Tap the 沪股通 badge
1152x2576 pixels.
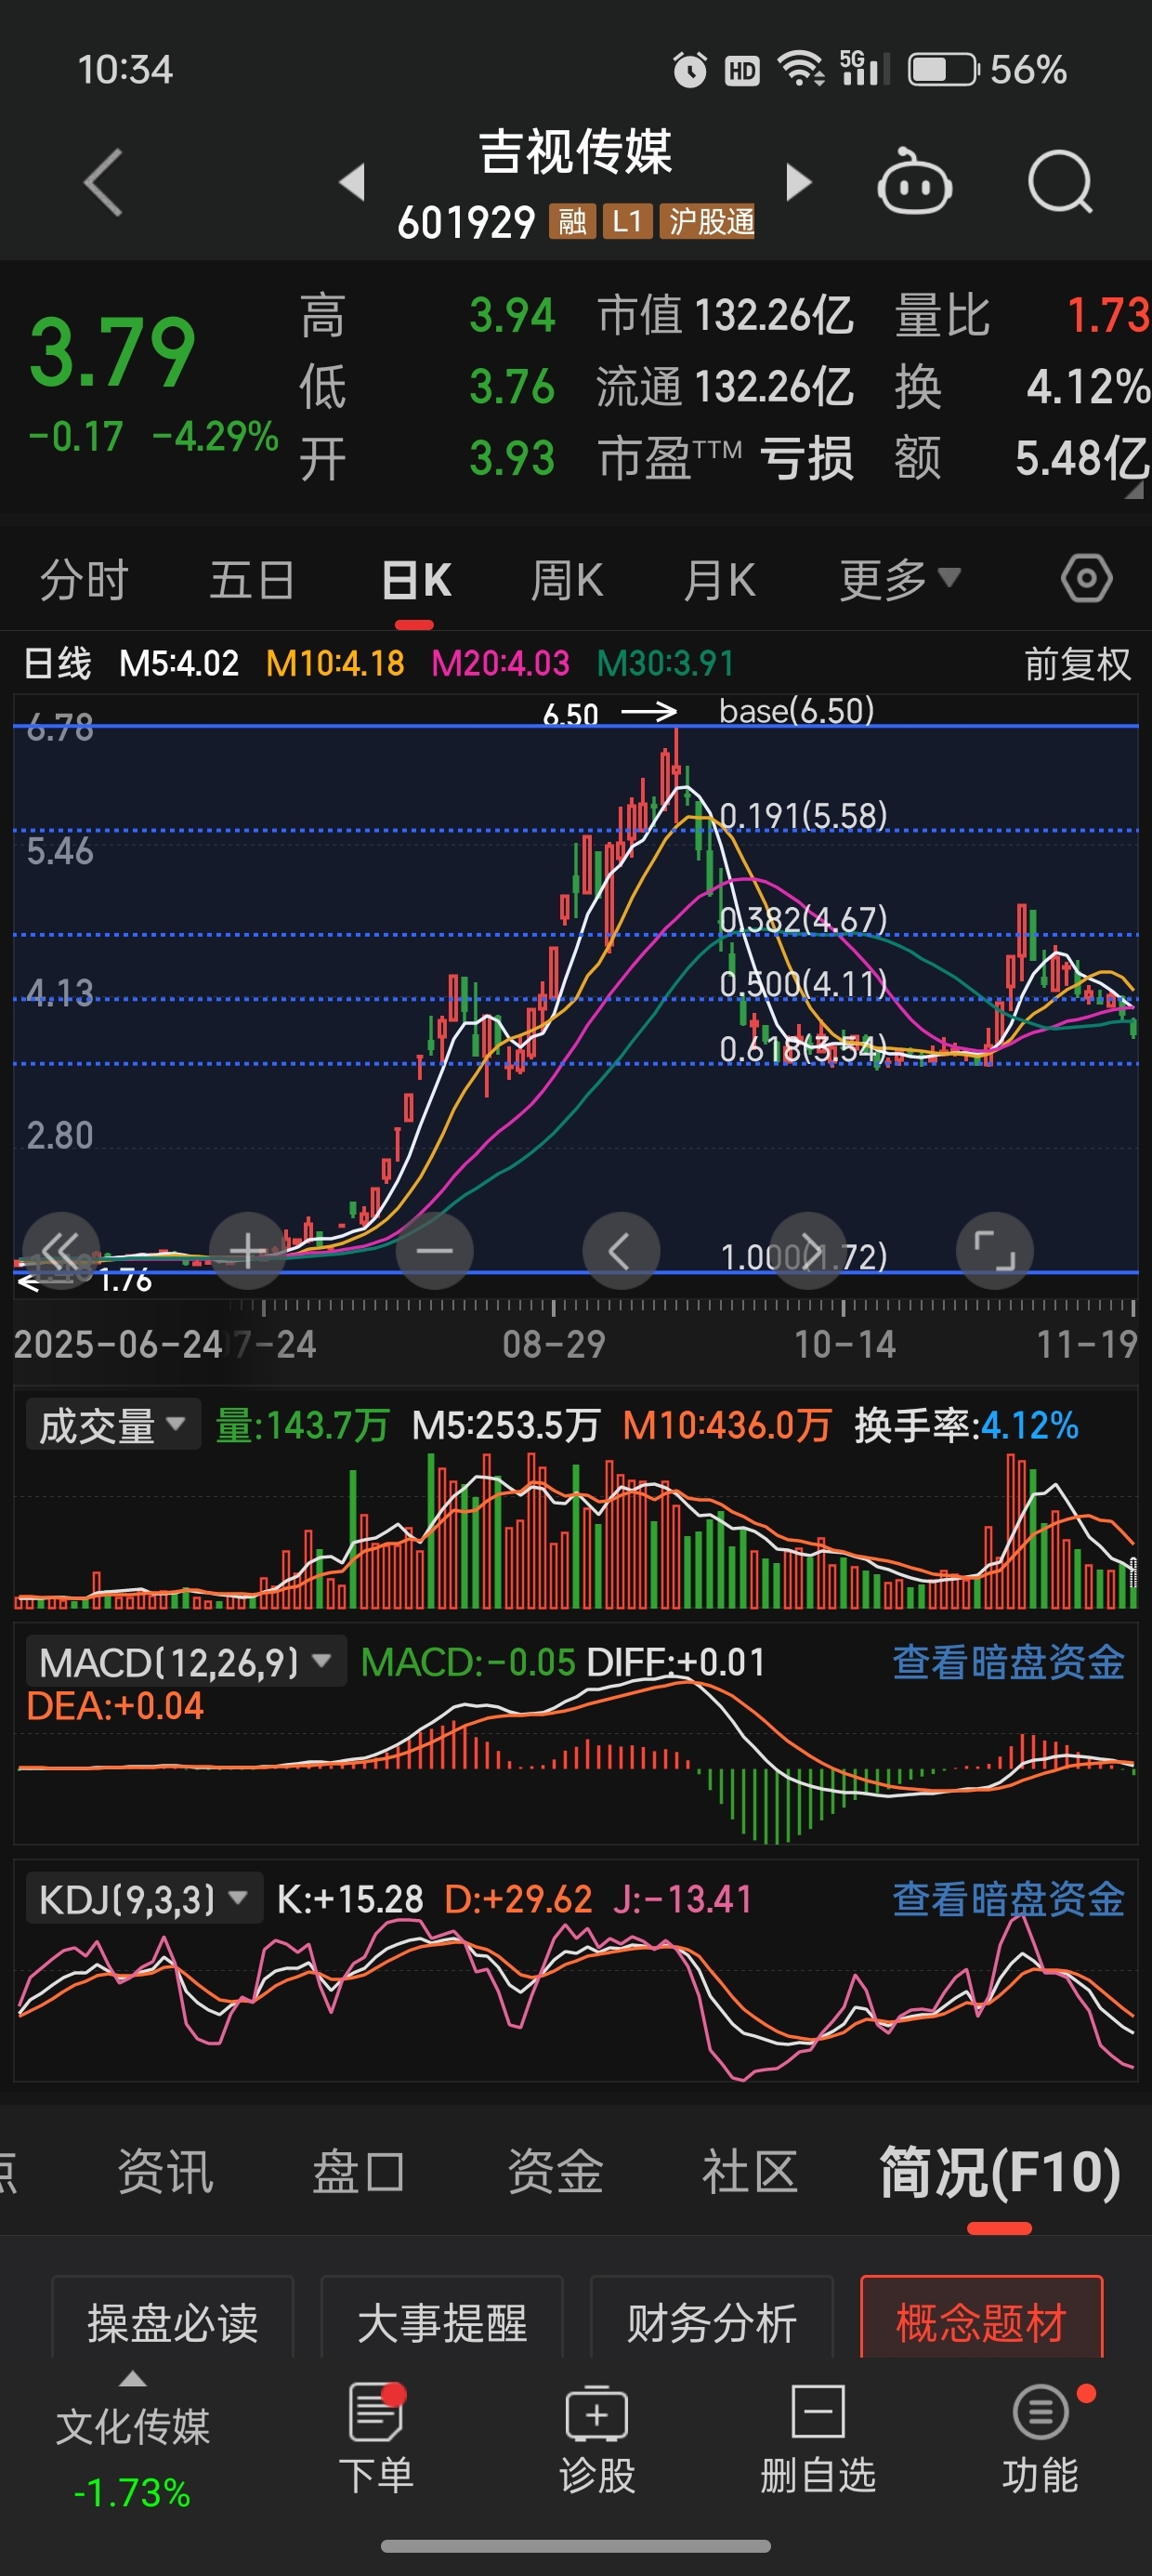point(707,221)
